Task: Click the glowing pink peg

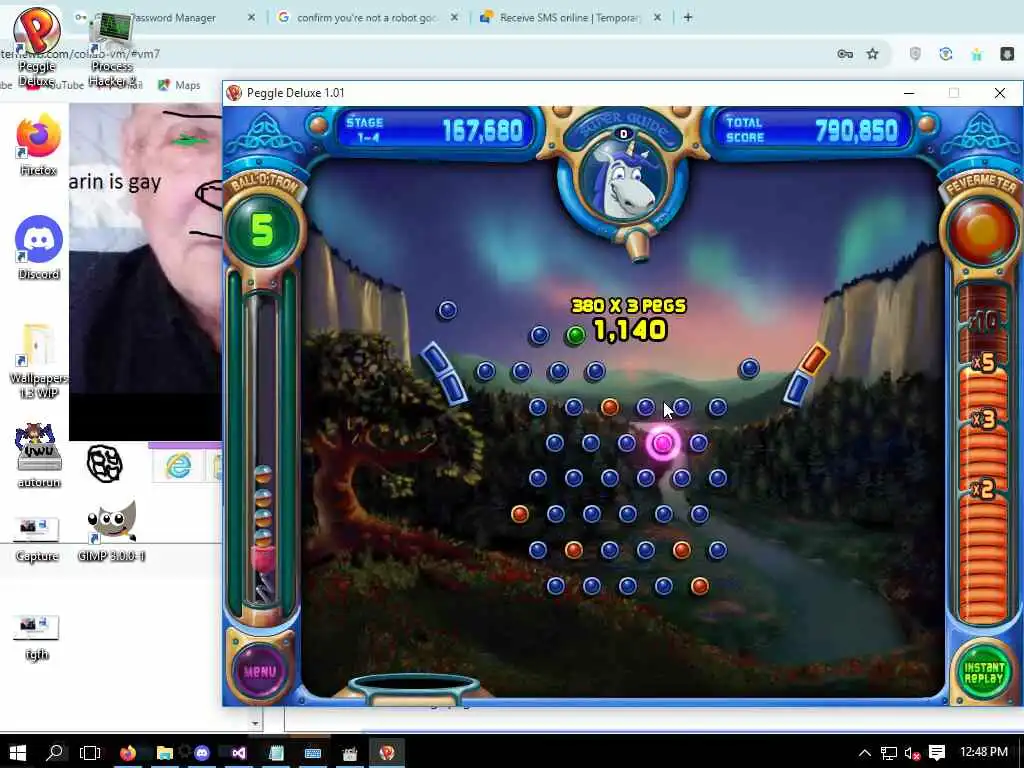Action: point(662,443)
